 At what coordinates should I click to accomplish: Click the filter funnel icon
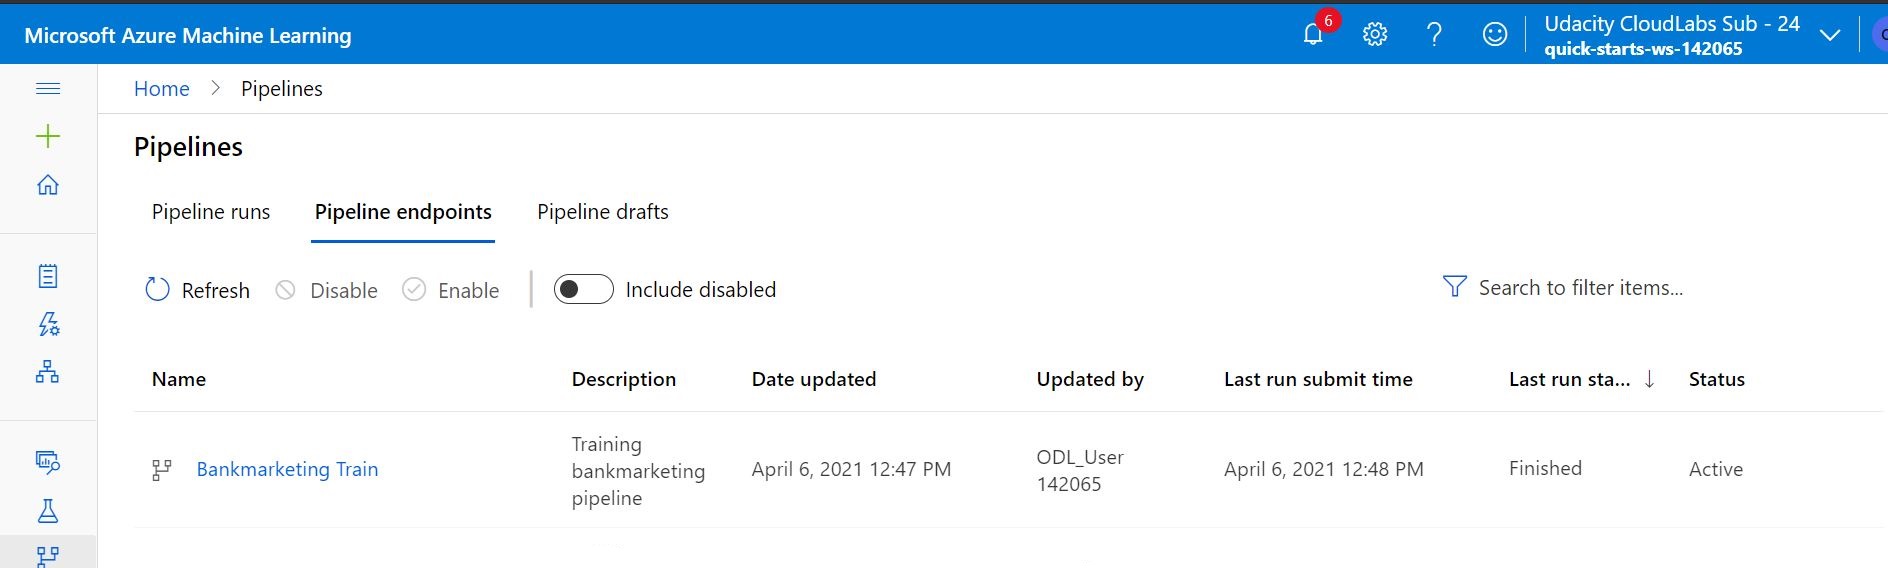[x=1455, y=287]
